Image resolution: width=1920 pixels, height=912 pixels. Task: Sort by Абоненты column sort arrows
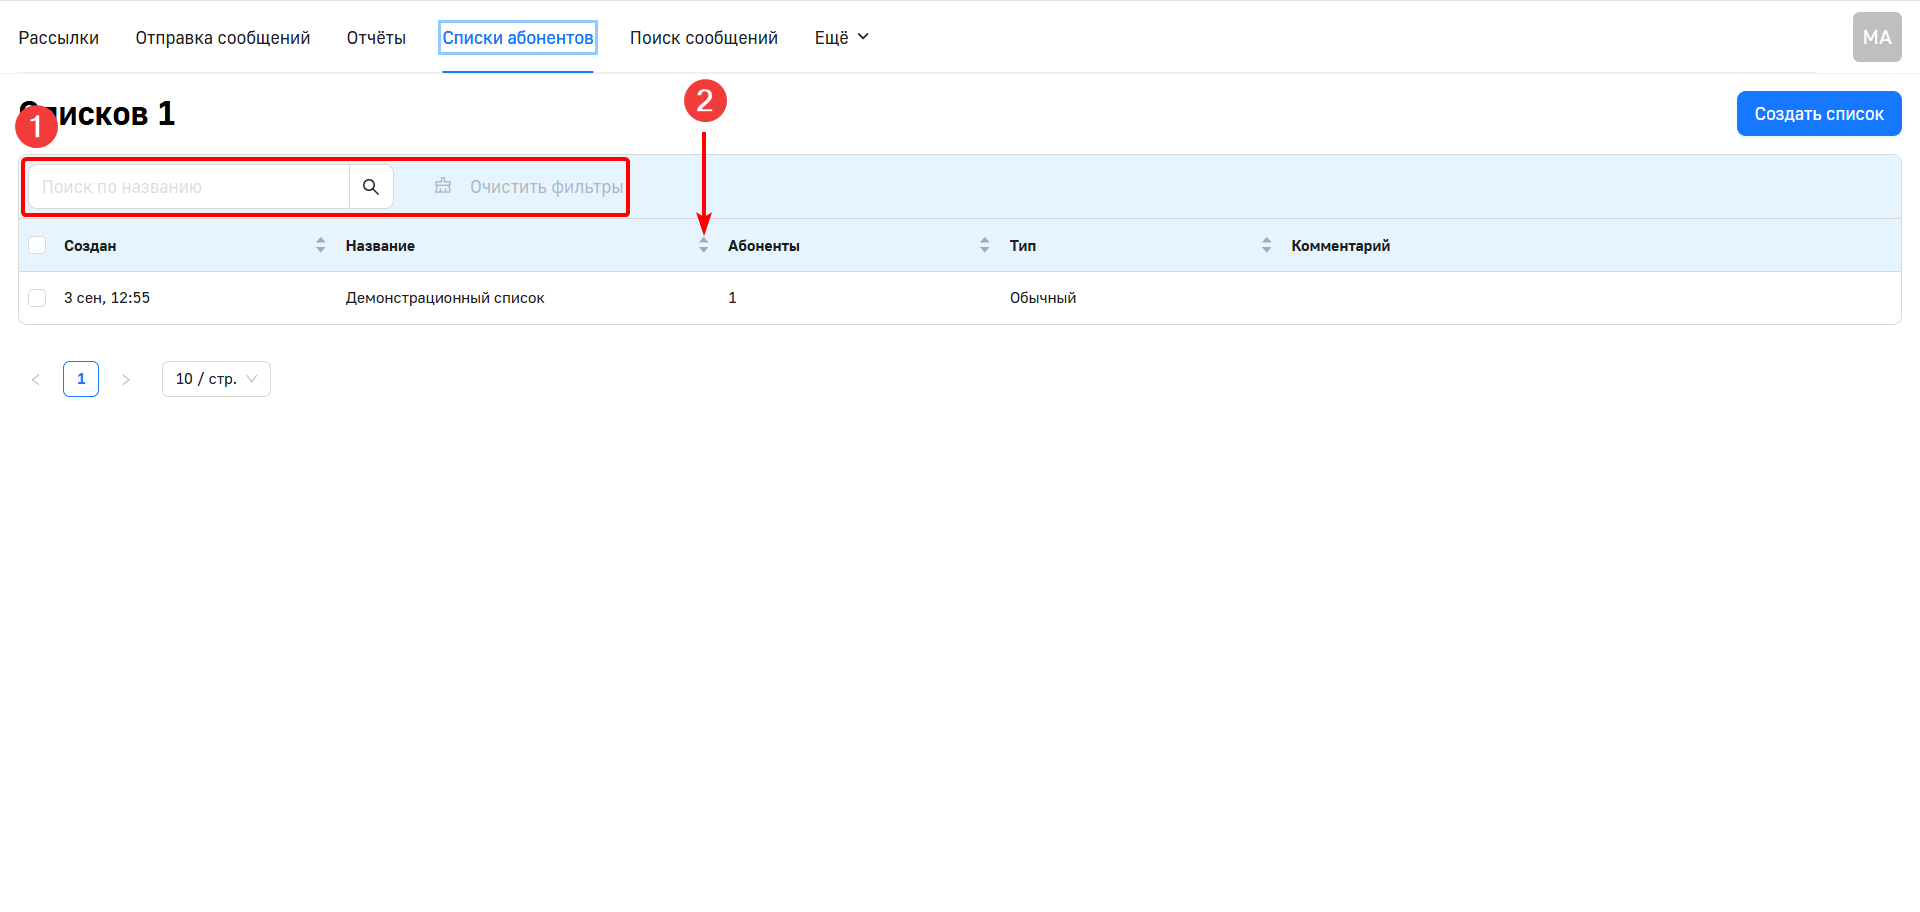(984, 245)
